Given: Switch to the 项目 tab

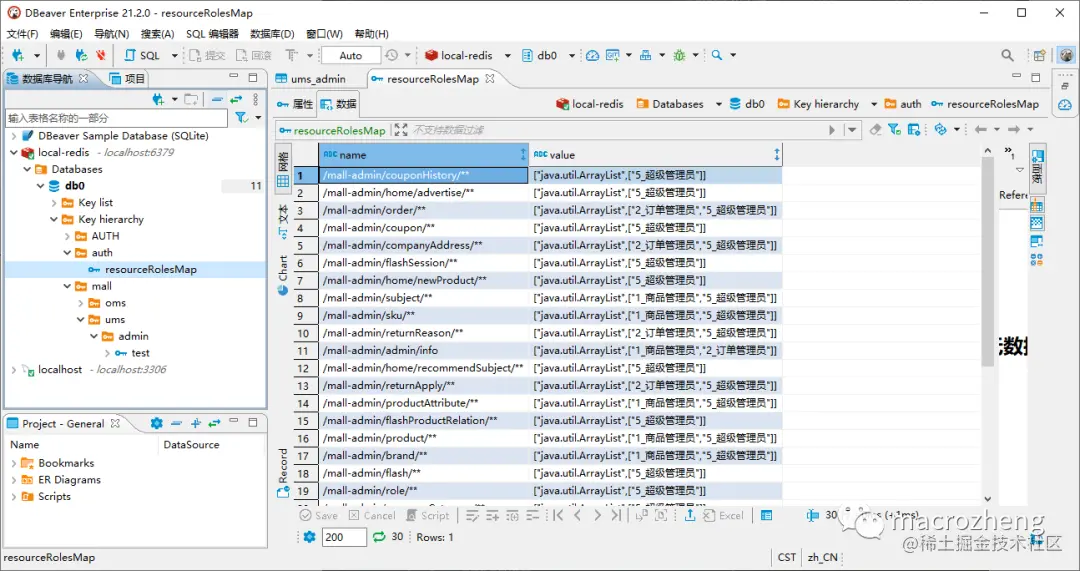Looking at the screenshot, I should point(128,79).
